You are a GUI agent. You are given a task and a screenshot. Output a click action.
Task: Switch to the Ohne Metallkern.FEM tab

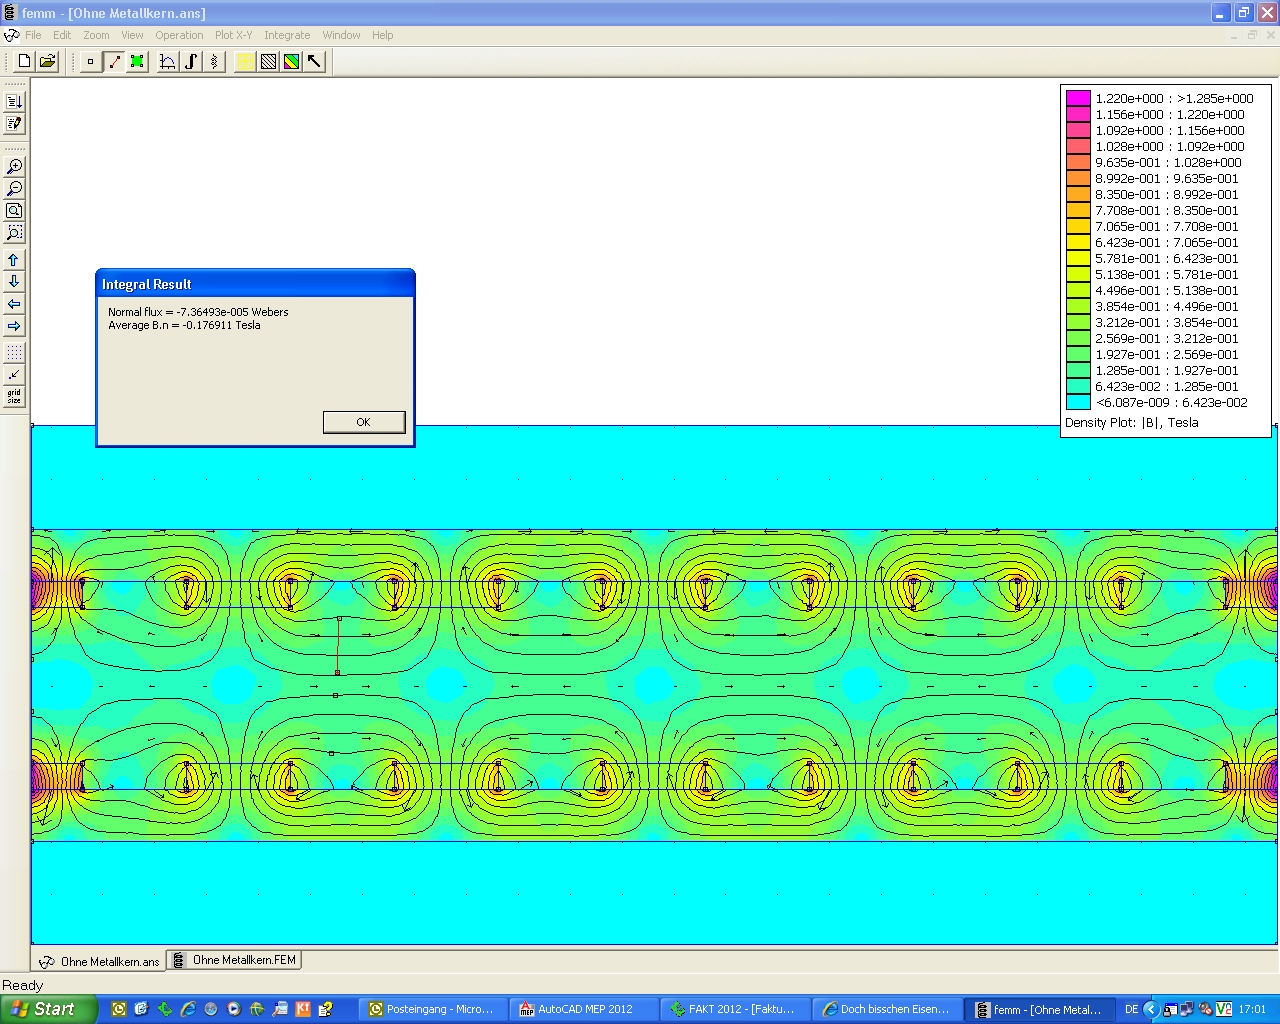(235, 960)
